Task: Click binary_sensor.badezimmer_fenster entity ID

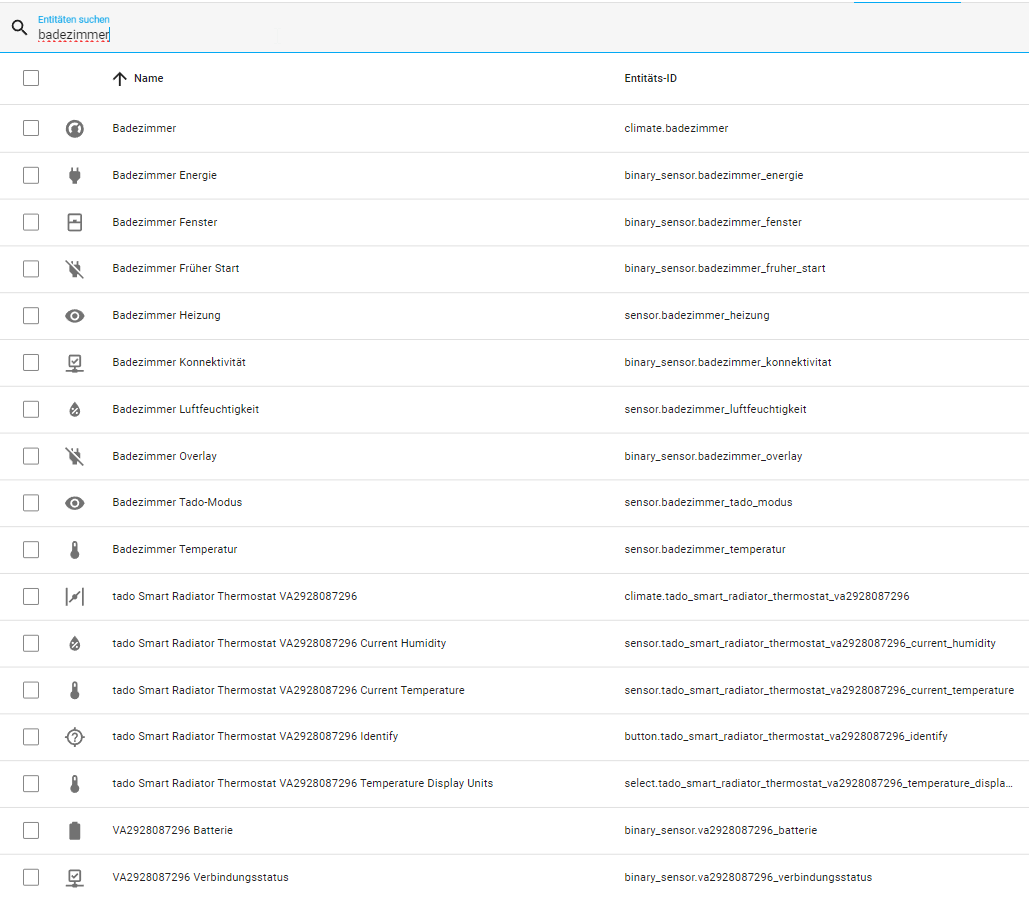Action: (713, 222)
